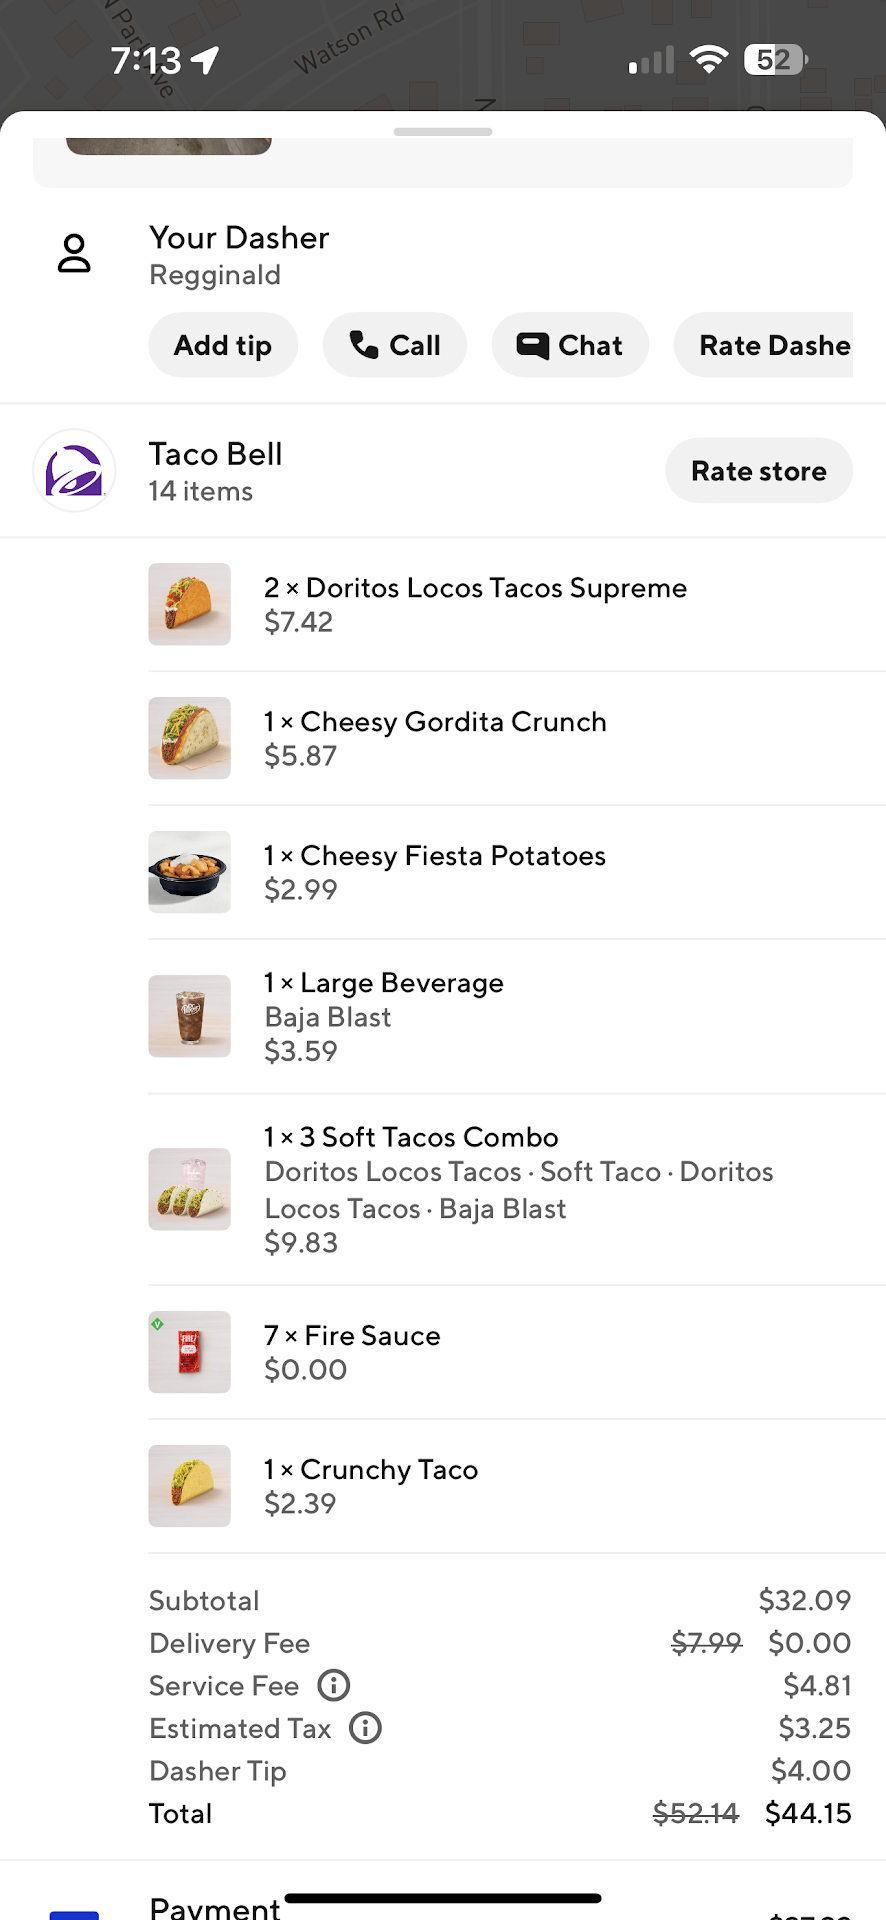
Task: Tap the Wi-Fi icon in status bar
Action: coord(709,60)
